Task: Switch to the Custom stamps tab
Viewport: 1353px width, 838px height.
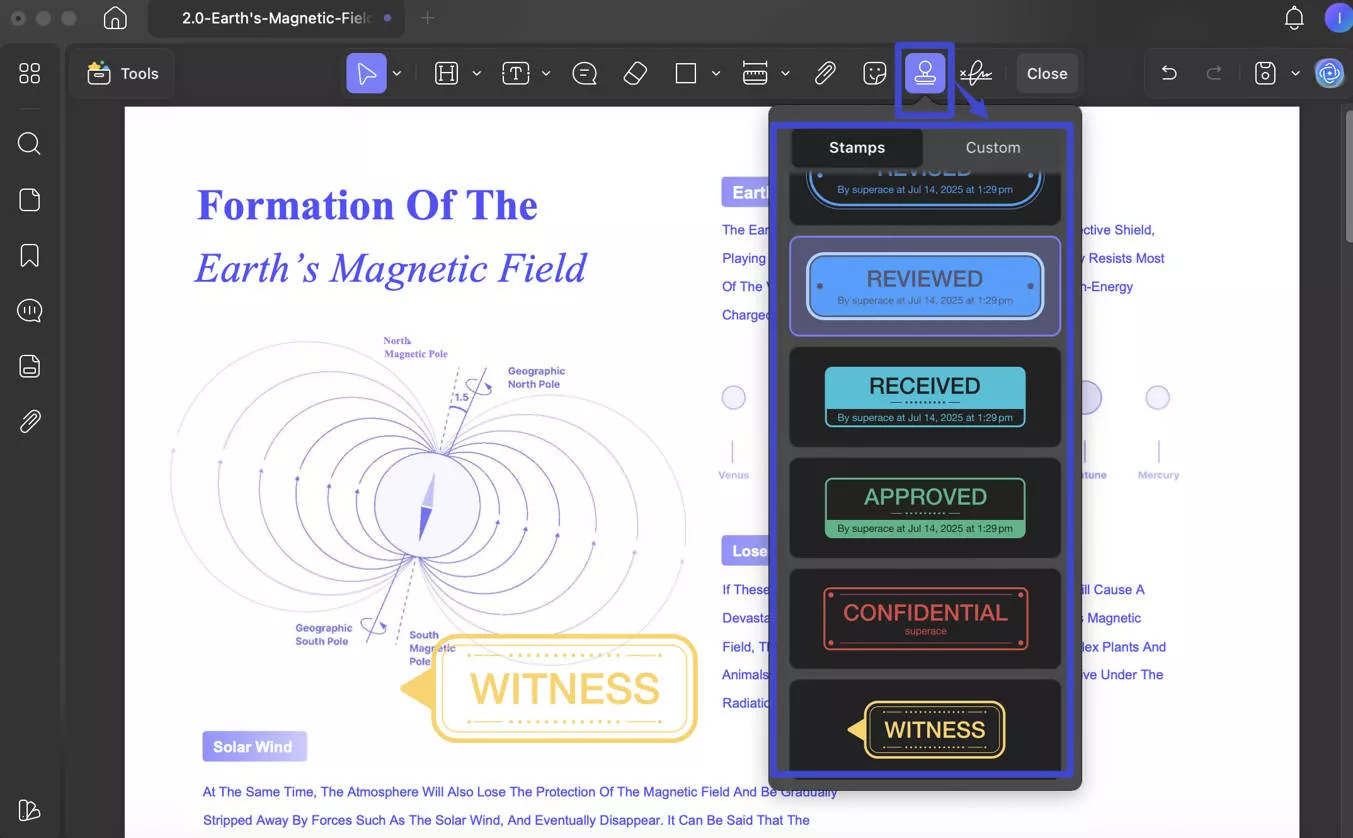Action: pyautogui.click(x=992, y=147)
